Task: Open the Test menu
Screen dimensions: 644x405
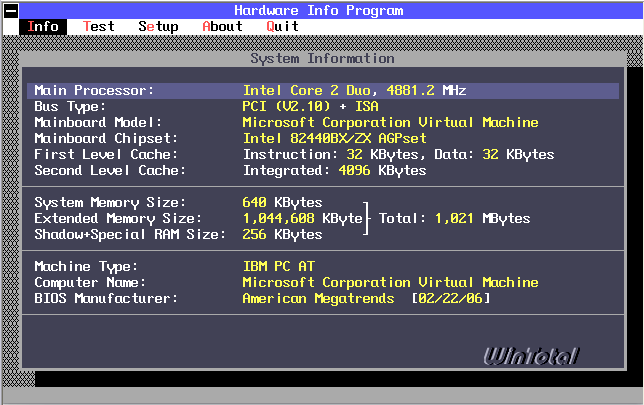Action: pyautogui.click(x=99, y=27)
